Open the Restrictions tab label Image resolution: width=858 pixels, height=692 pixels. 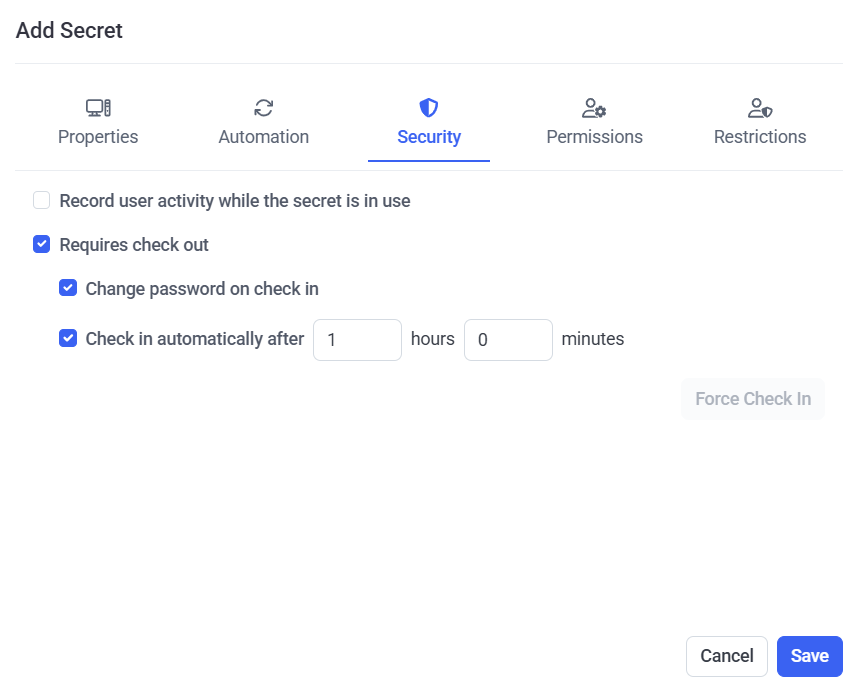click(760, 137)
